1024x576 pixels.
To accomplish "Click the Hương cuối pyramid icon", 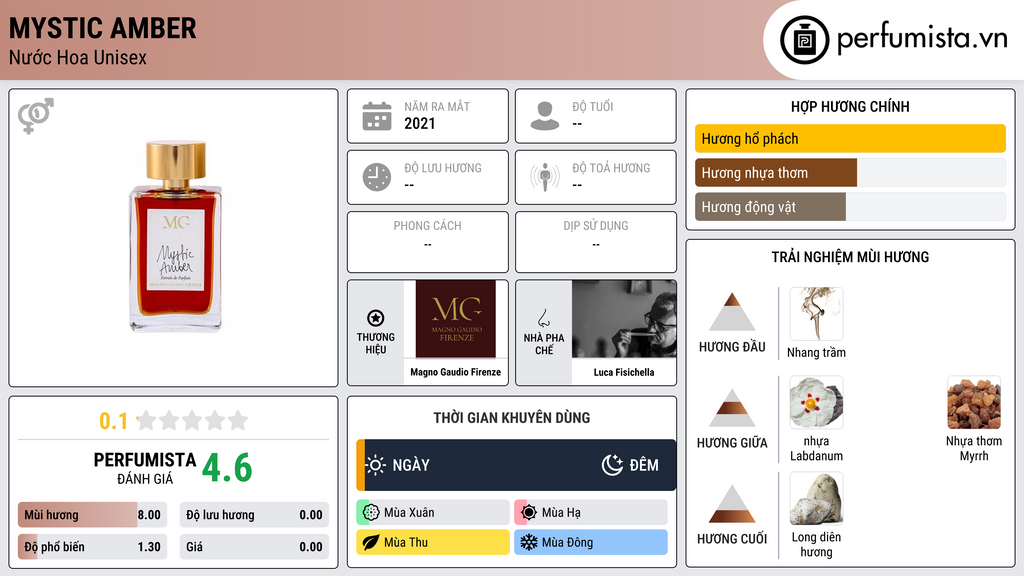I will (x=732, y=504).
